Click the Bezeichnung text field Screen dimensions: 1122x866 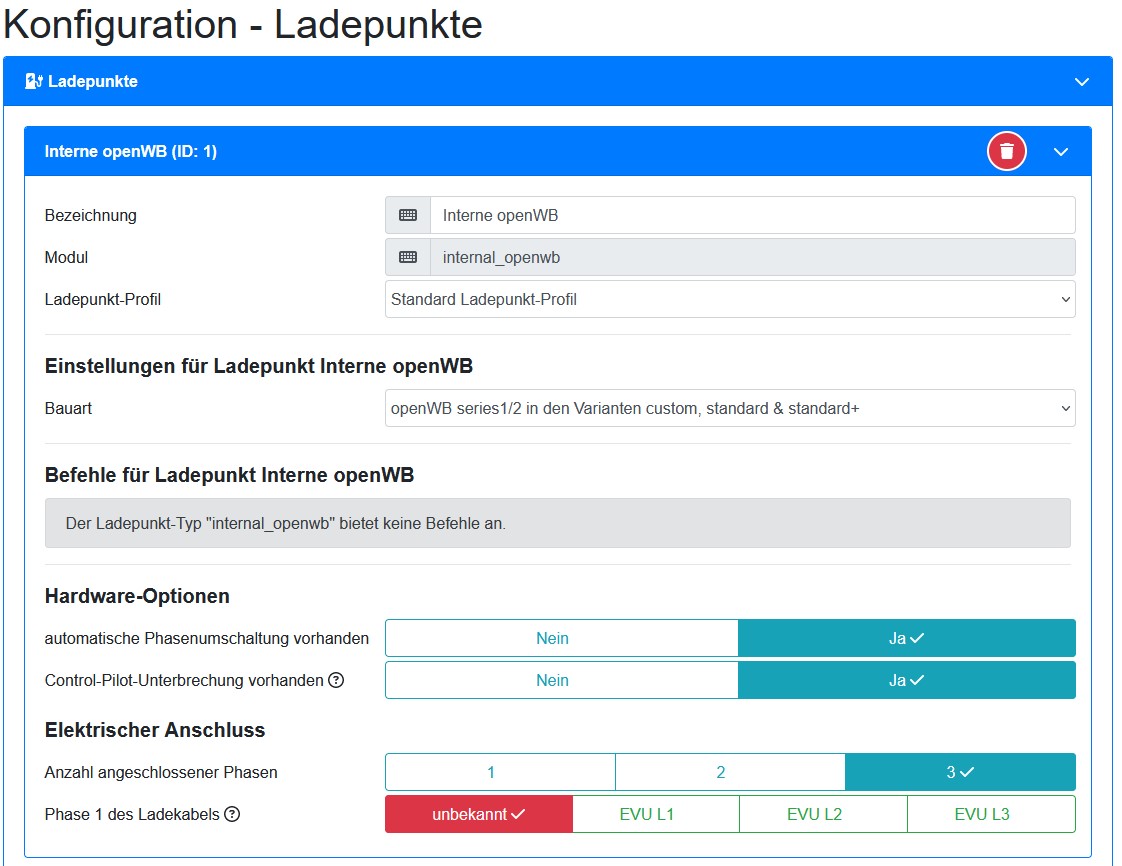tap(752, 215)
